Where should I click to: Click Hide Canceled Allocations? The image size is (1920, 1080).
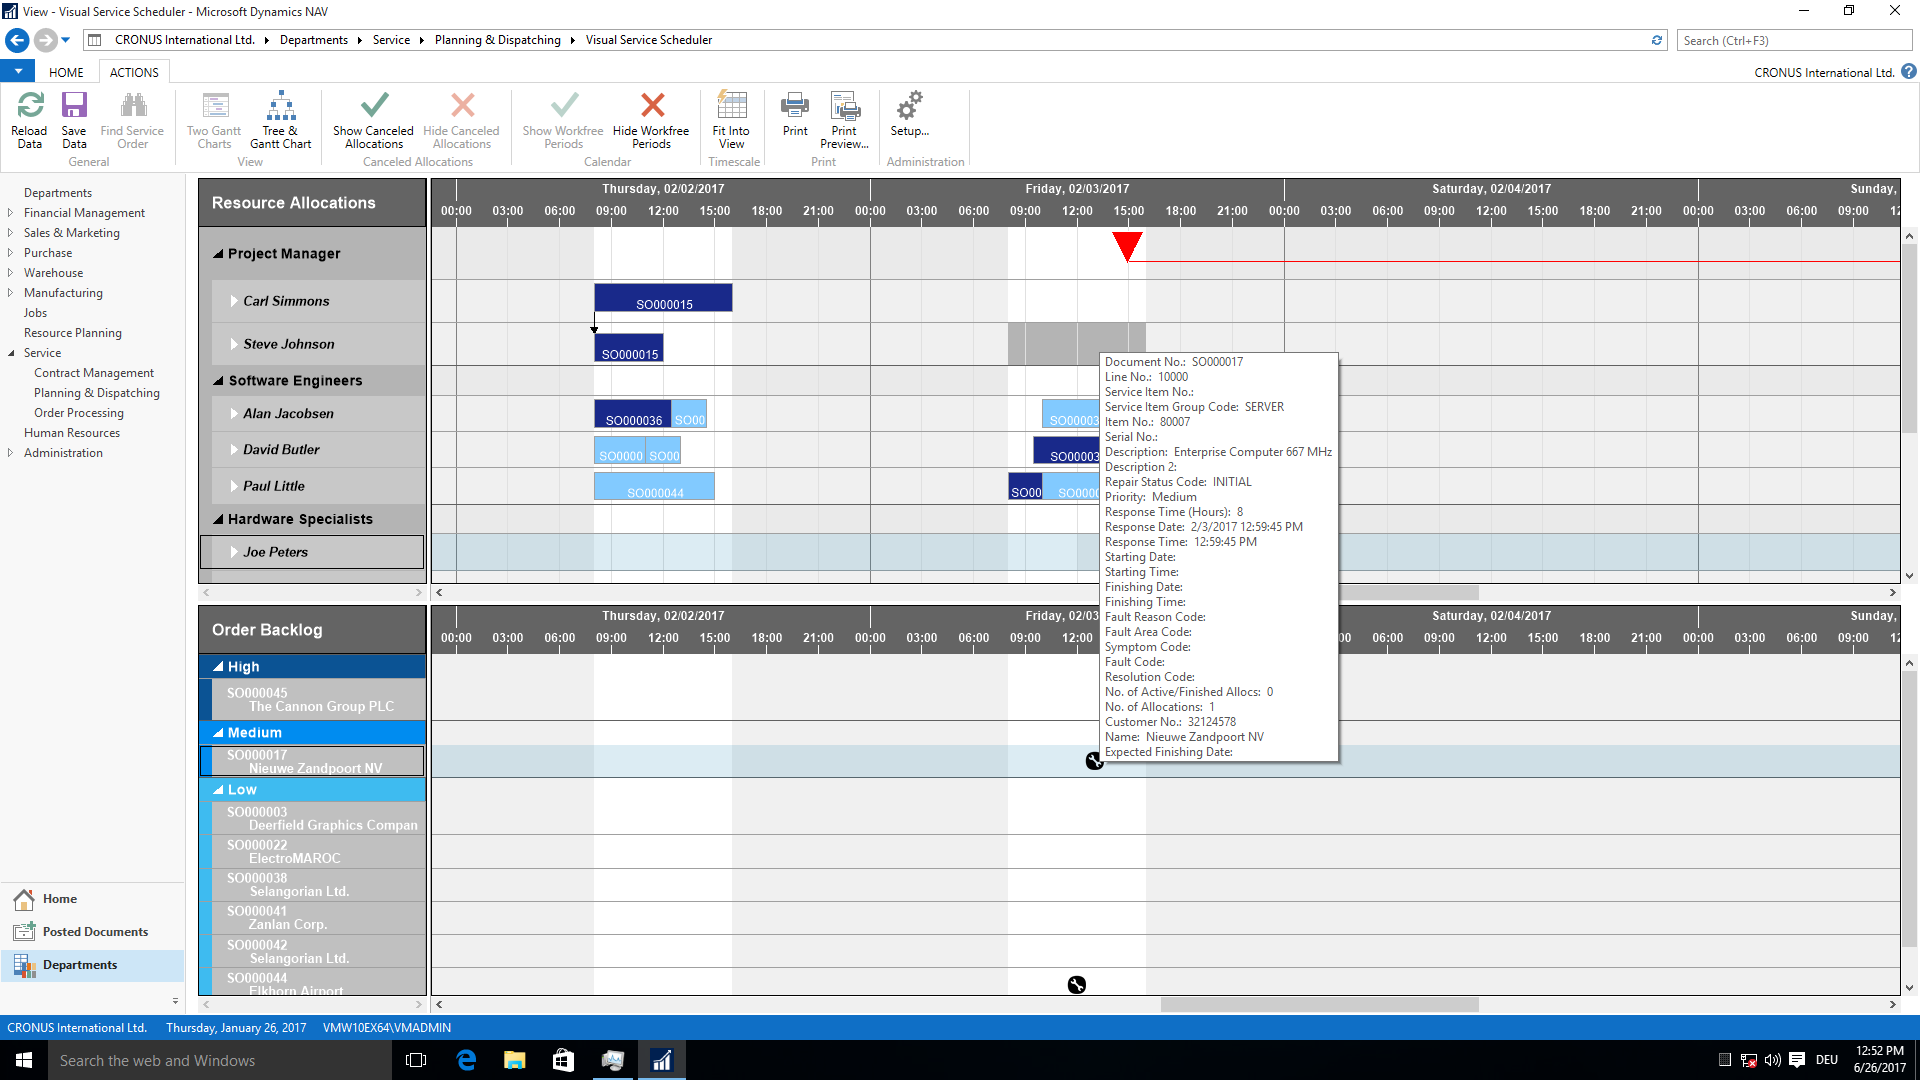pyautogui.click(x=461, y=120)
